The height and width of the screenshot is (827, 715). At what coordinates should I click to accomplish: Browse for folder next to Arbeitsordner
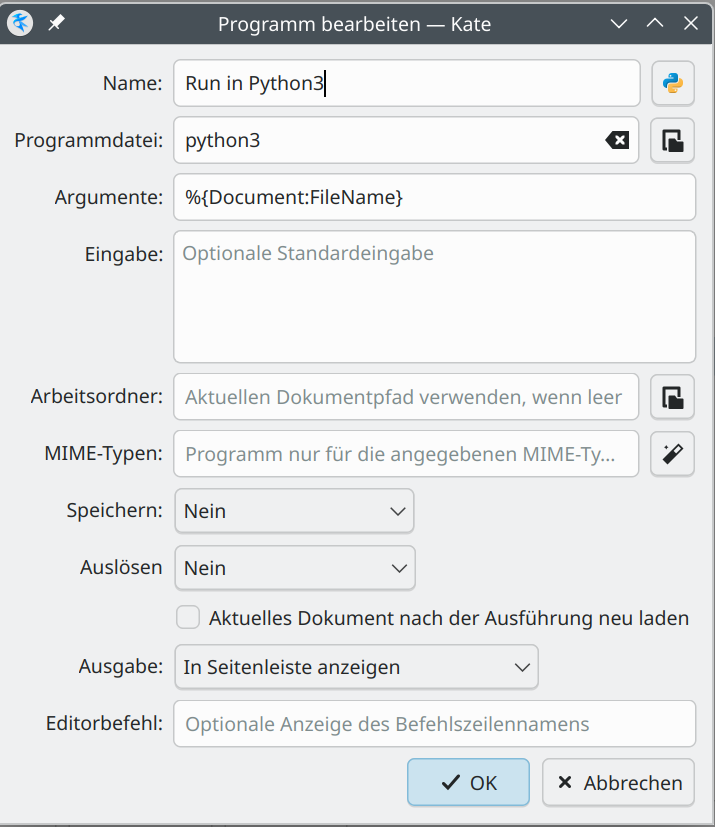672,397
